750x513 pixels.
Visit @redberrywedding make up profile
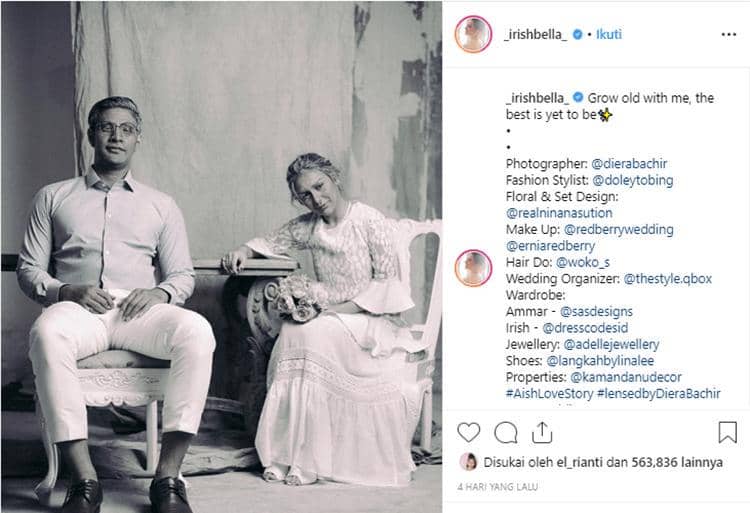click(618, 229)
